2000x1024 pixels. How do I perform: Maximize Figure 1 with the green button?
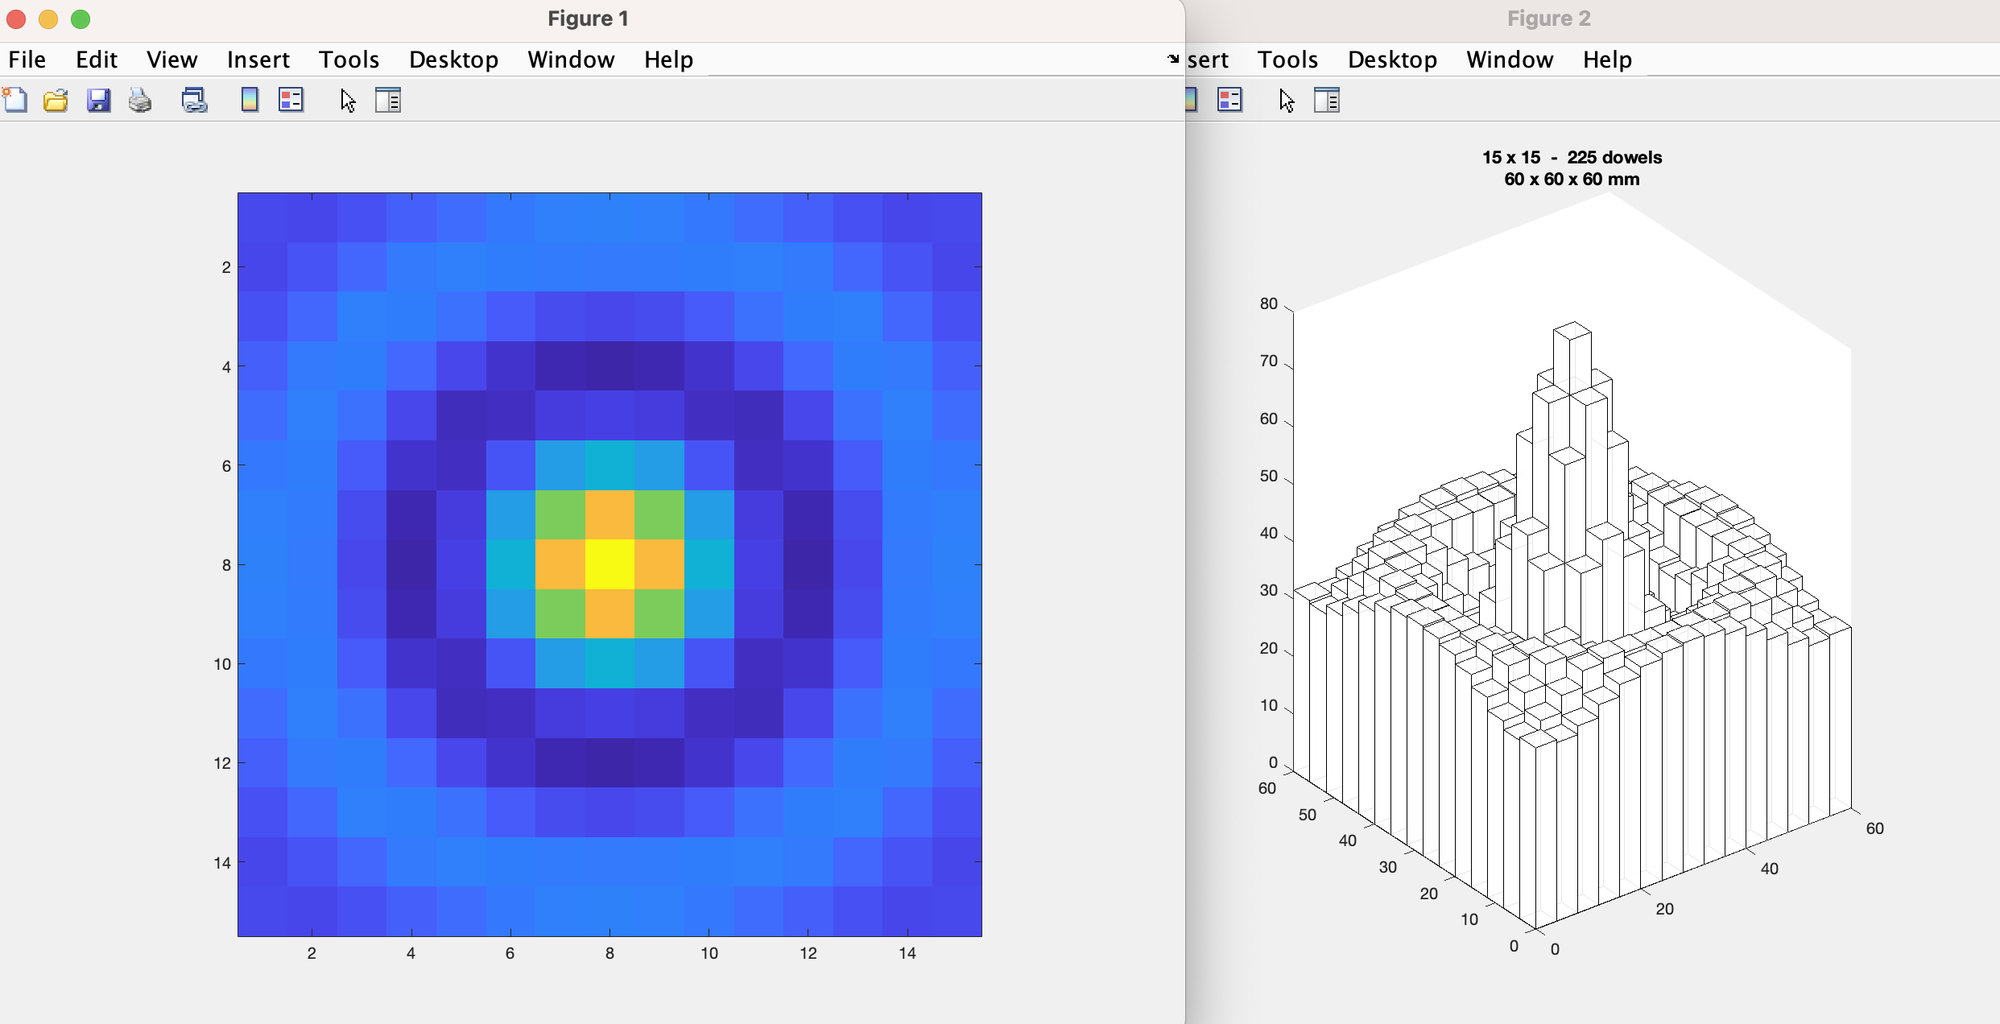[81, 19]
